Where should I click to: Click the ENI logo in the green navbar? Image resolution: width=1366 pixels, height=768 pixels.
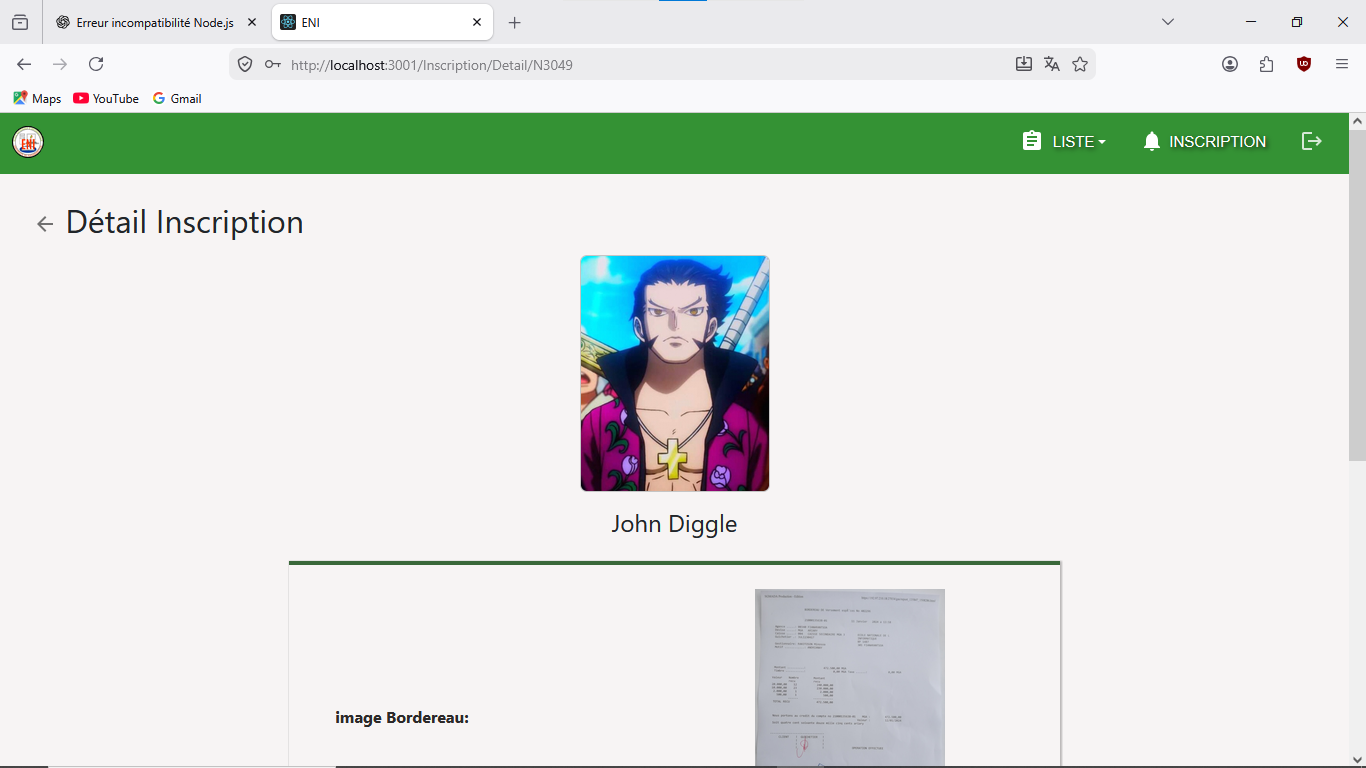[x=28, y=142]
